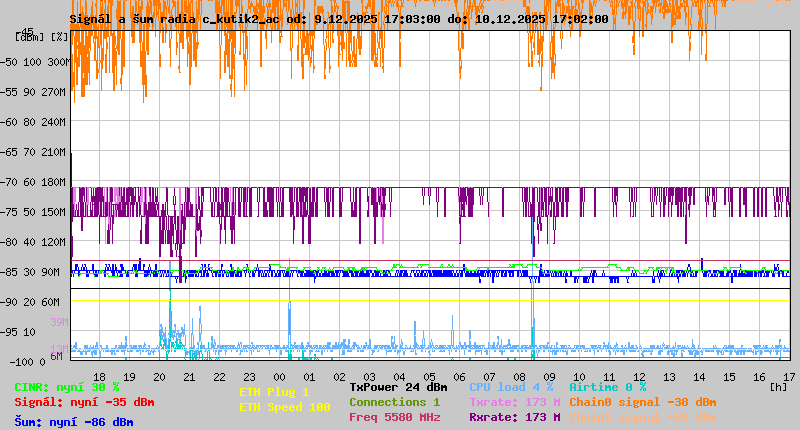Screen dimensions: 800x430
Task: Click hour label '15' on time axis
Action: point(730,377)
